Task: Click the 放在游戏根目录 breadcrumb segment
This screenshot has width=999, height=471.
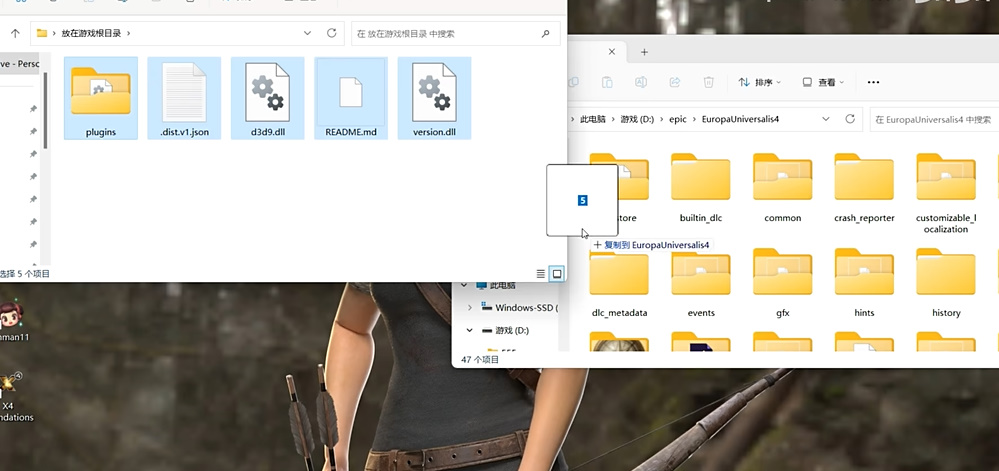Action: pos(91,33)
